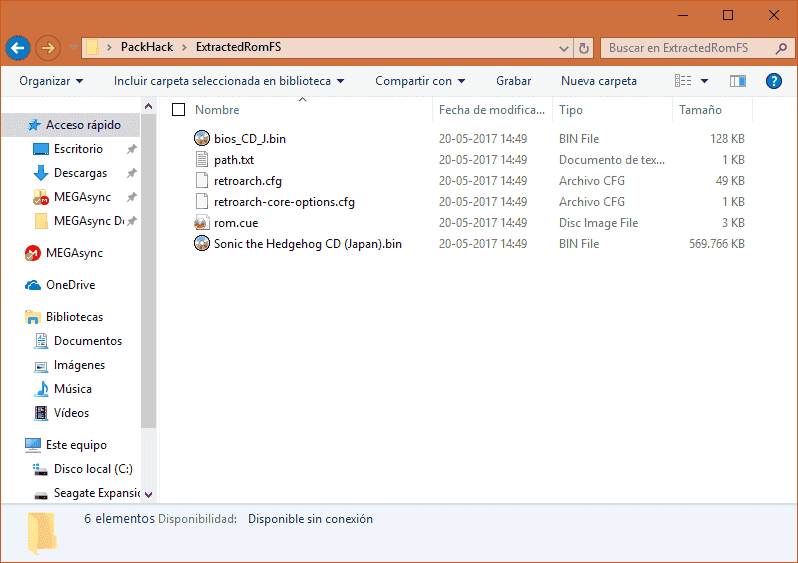Select the ExtractedRomFS breadcrumb

tap(238, 47)
